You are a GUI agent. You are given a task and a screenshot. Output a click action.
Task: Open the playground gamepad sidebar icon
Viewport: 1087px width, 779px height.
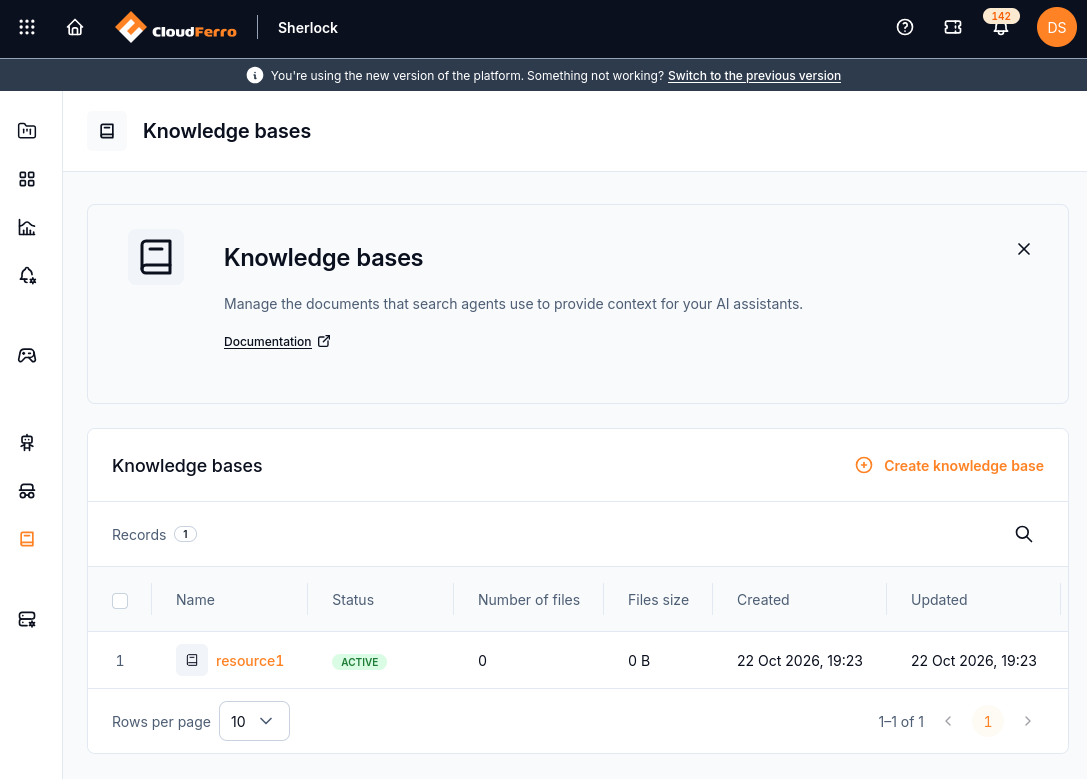(x=27, y=356)
